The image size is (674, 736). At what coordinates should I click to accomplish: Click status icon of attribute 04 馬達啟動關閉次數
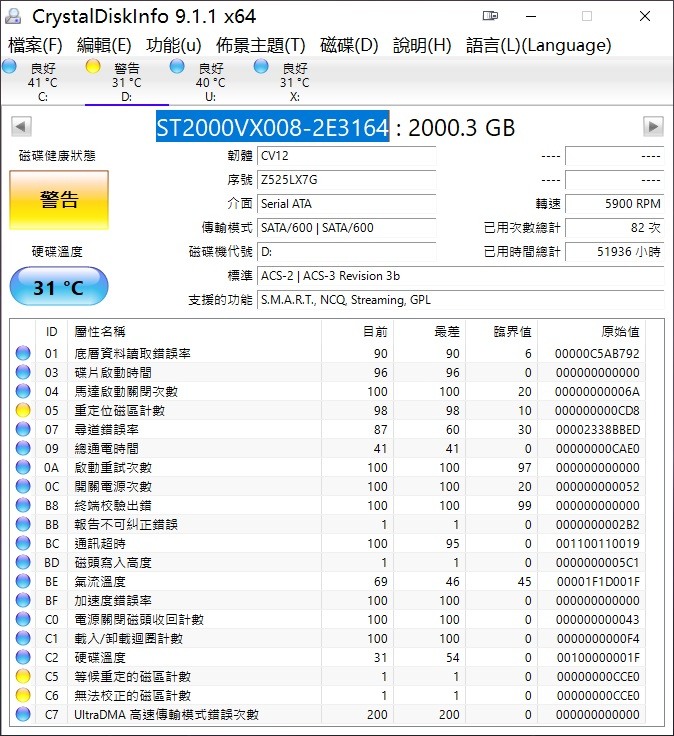pyautogui.click(x=23, y=391)
